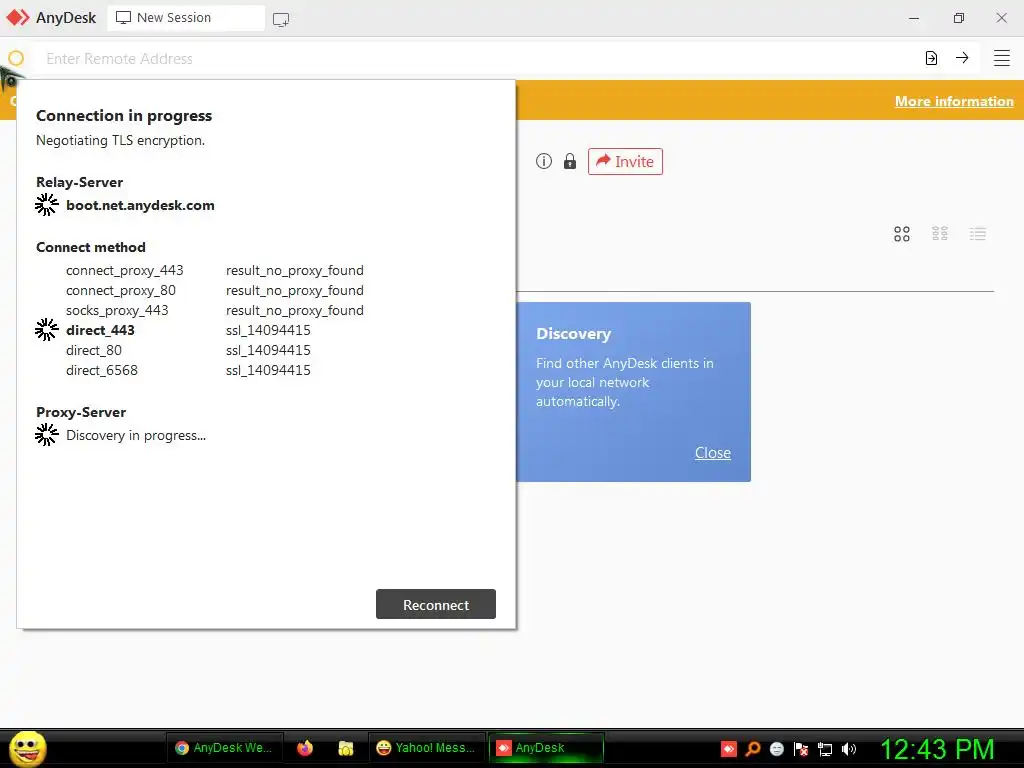Open the smiley start menu button
1024x768 pixels.
pyautogui.click(x=27, y=748)
